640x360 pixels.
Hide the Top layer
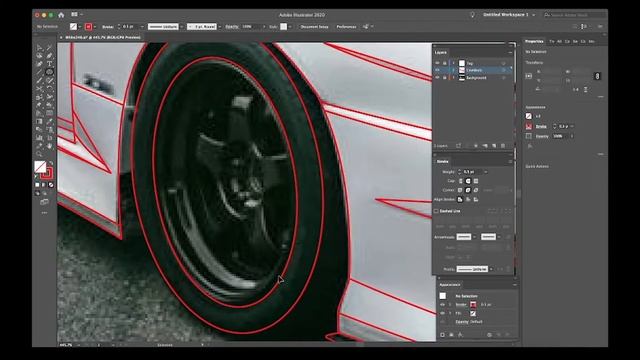tap(437, 63)
